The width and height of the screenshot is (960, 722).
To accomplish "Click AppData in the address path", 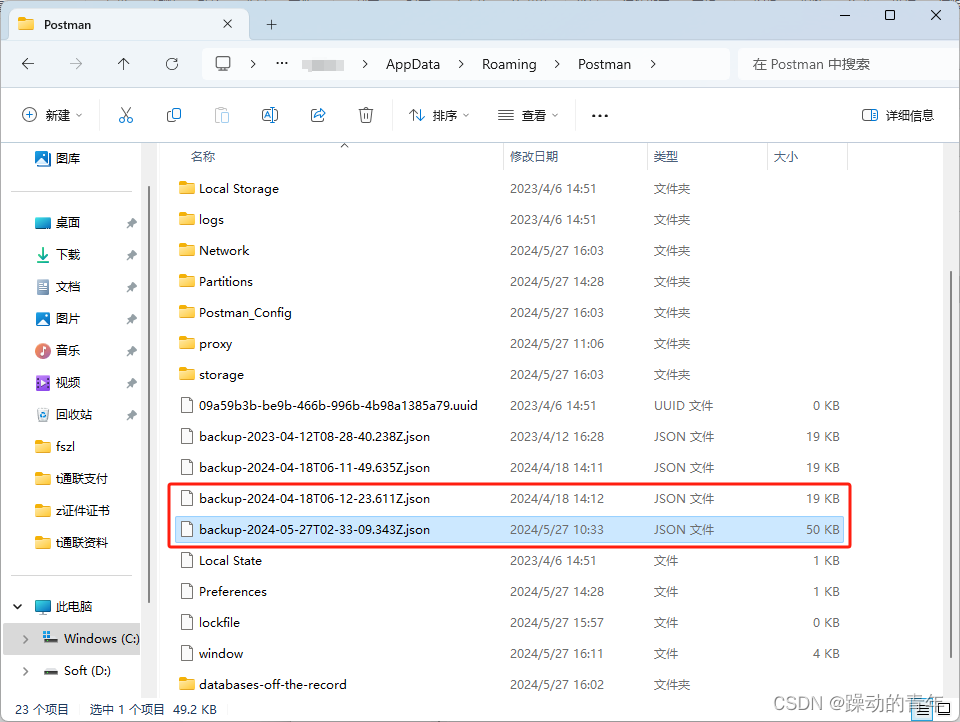I will pos(413,64).
